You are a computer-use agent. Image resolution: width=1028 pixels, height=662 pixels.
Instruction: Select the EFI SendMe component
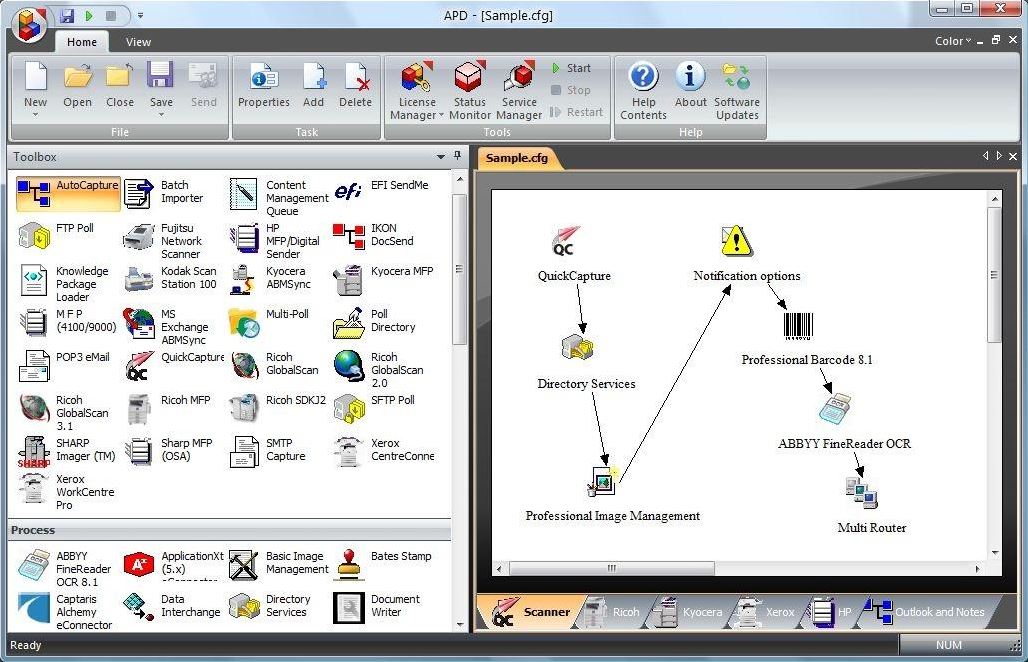pyautogui.click(x=382, y=191)
